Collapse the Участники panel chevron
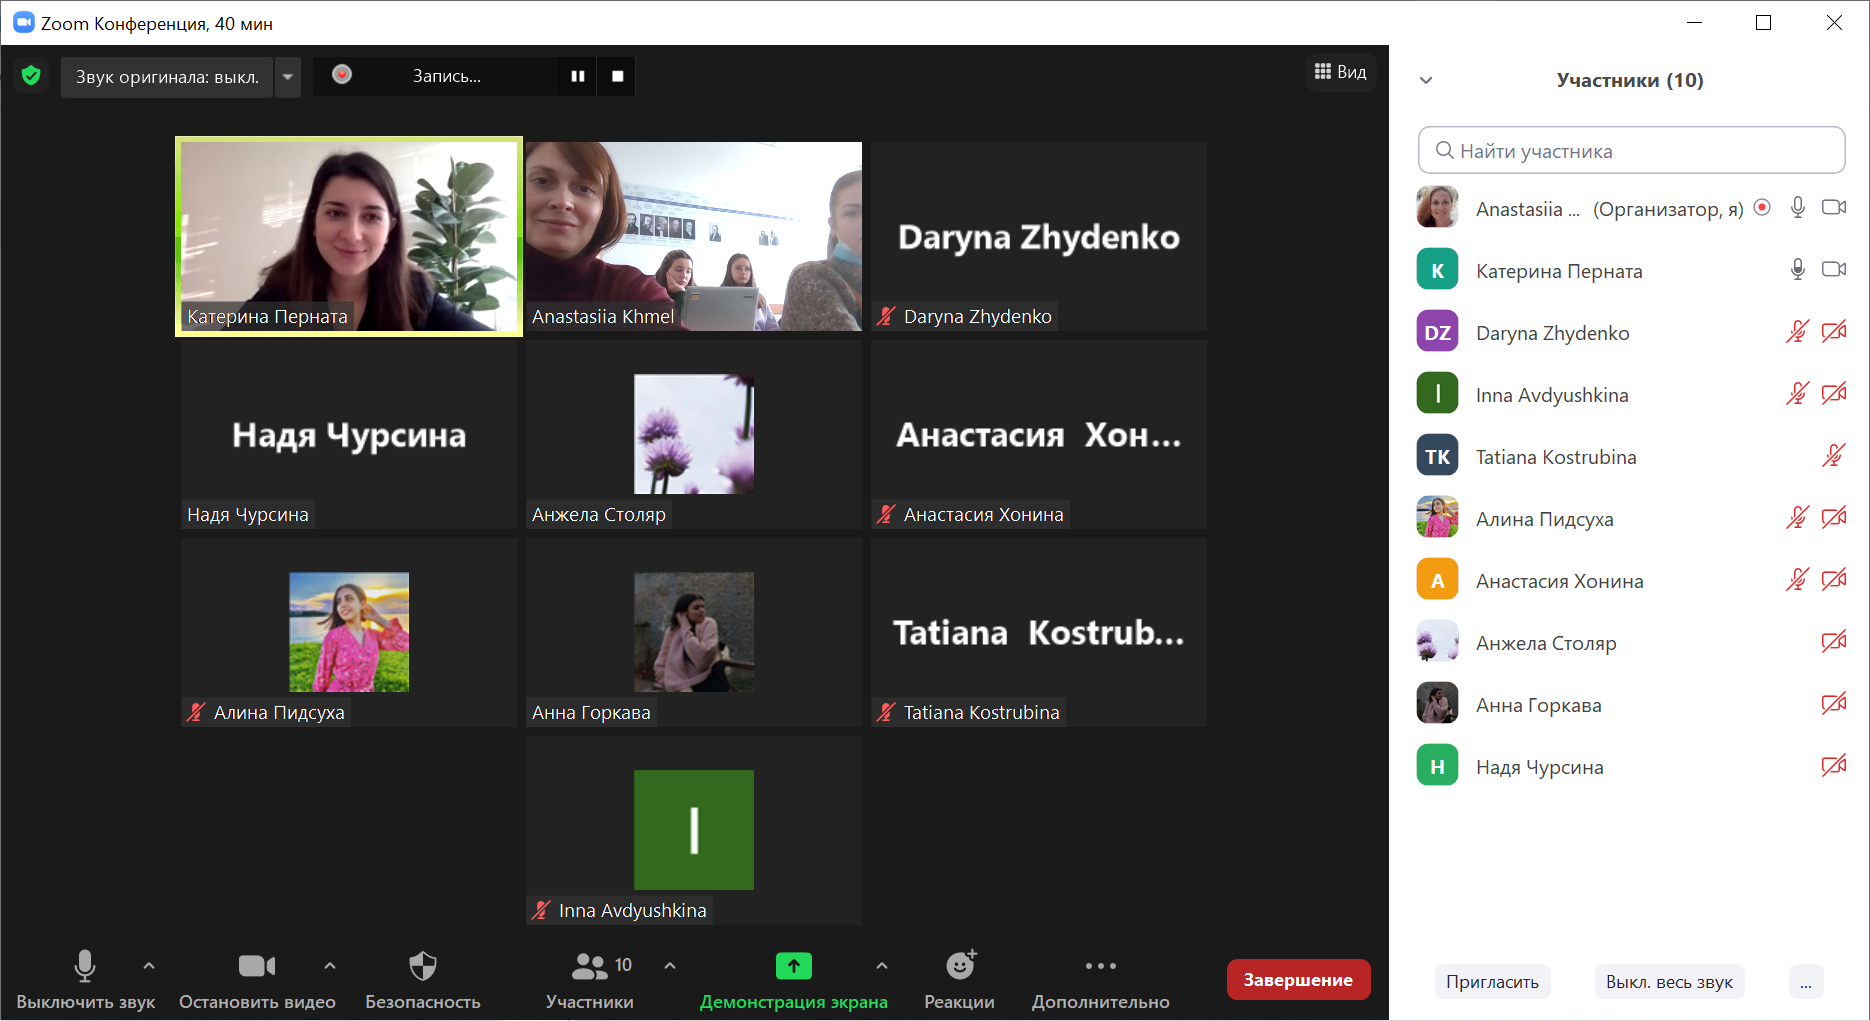The image size is (1870, 1021). tap(1426, 81)
